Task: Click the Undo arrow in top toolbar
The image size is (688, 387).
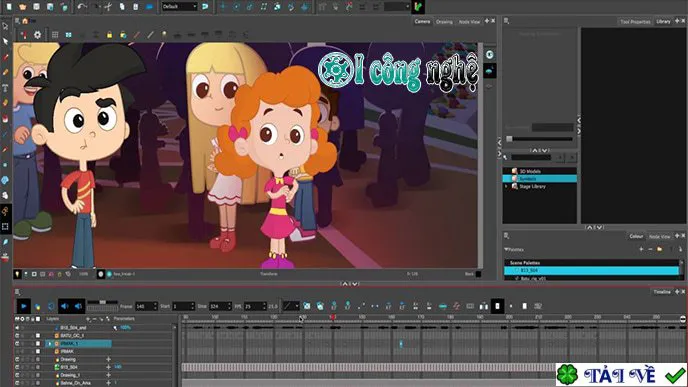Action: point(82,7)
